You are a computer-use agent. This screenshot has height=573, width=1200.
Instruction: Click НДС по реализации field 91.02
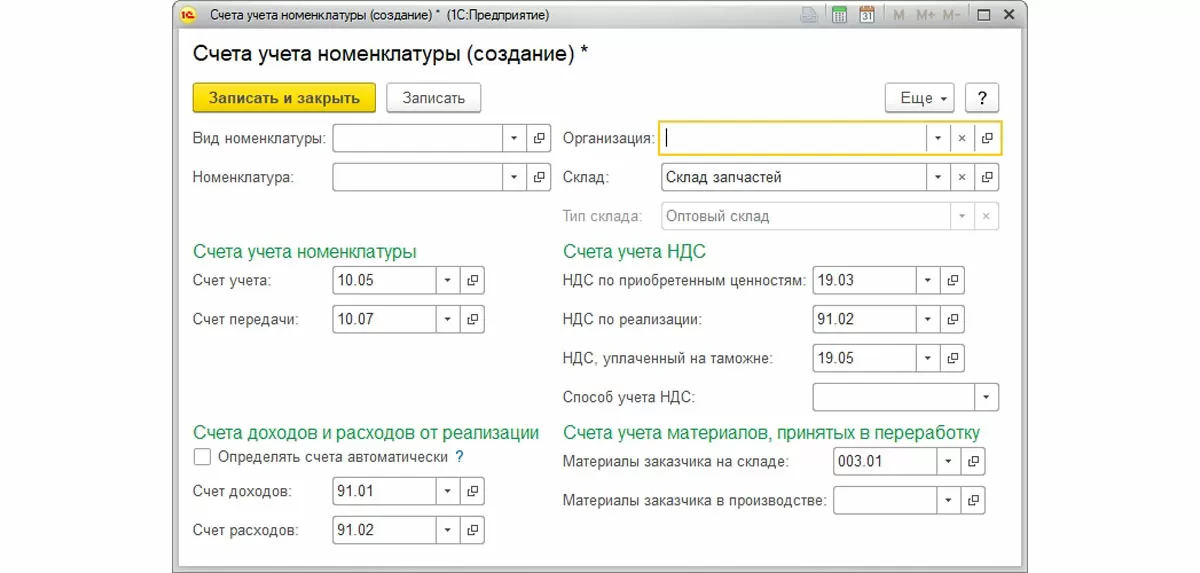865,320
